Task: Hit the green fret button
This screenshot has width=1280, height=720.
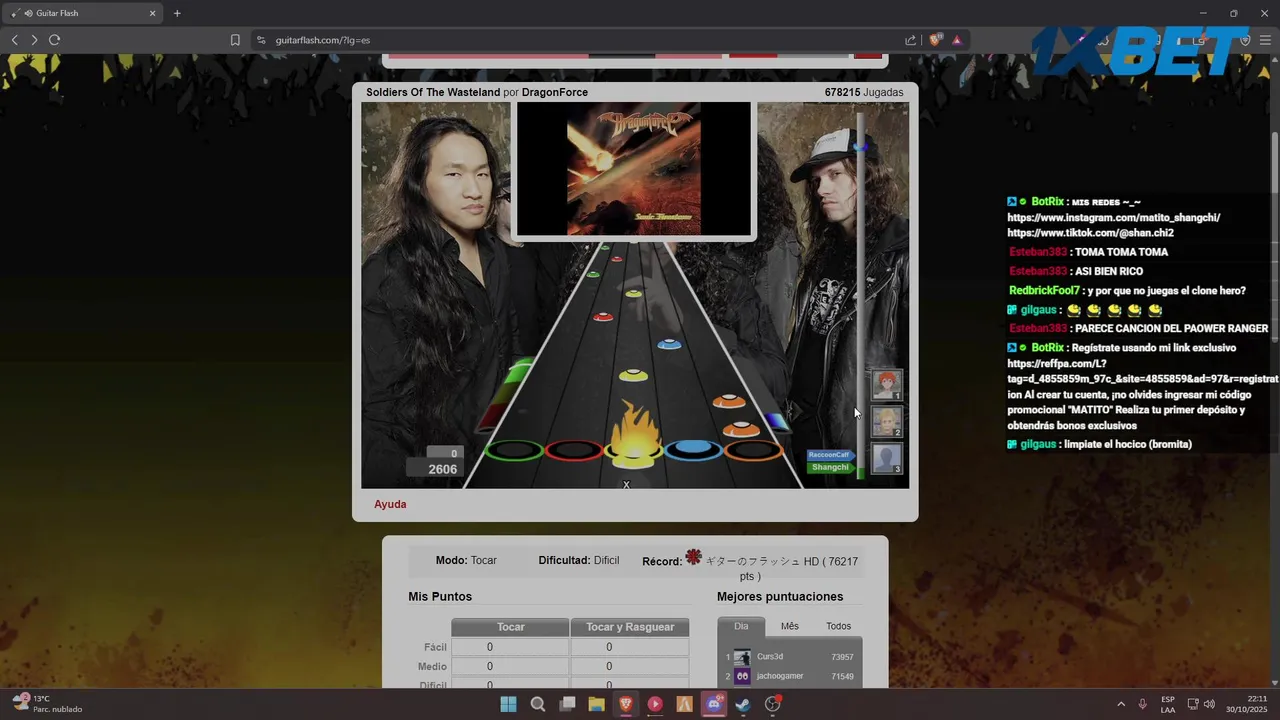Action: point(514,451)
